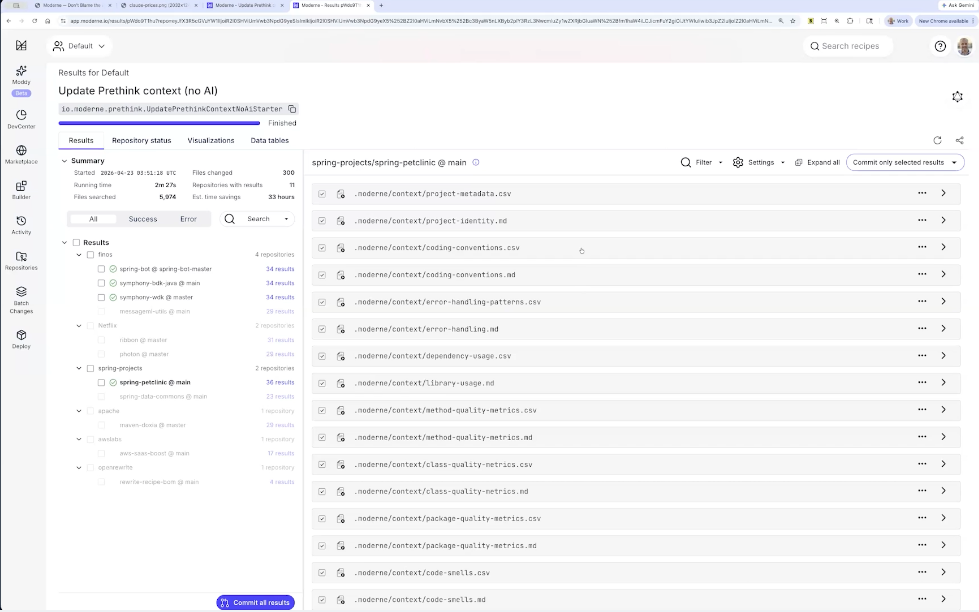Open the Settings dropdown
The image size is (979, 612).
758,162
